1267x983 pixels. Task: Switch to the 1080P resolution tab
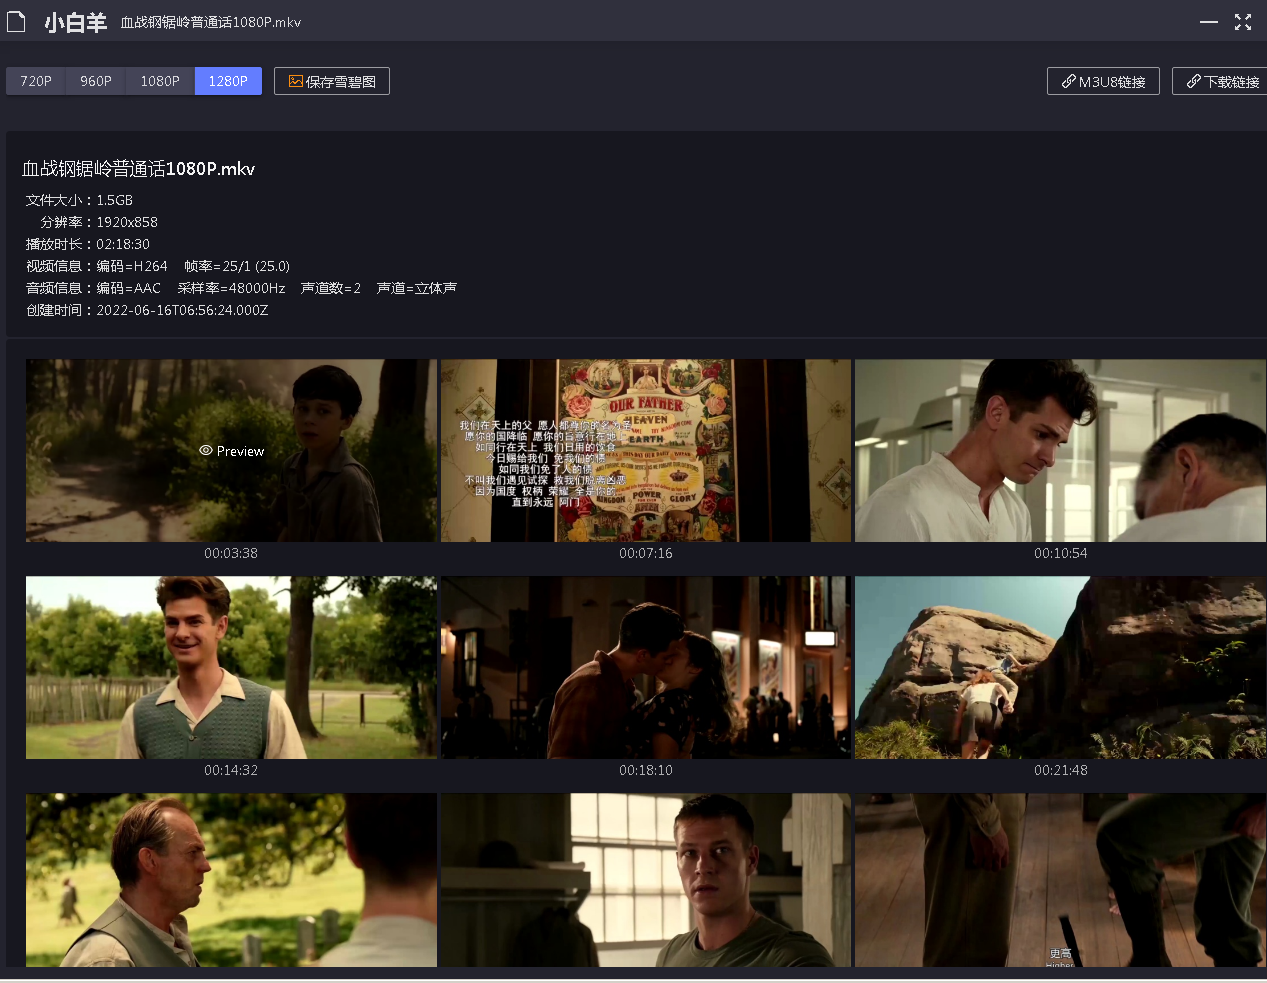click(x=160, y=81)
